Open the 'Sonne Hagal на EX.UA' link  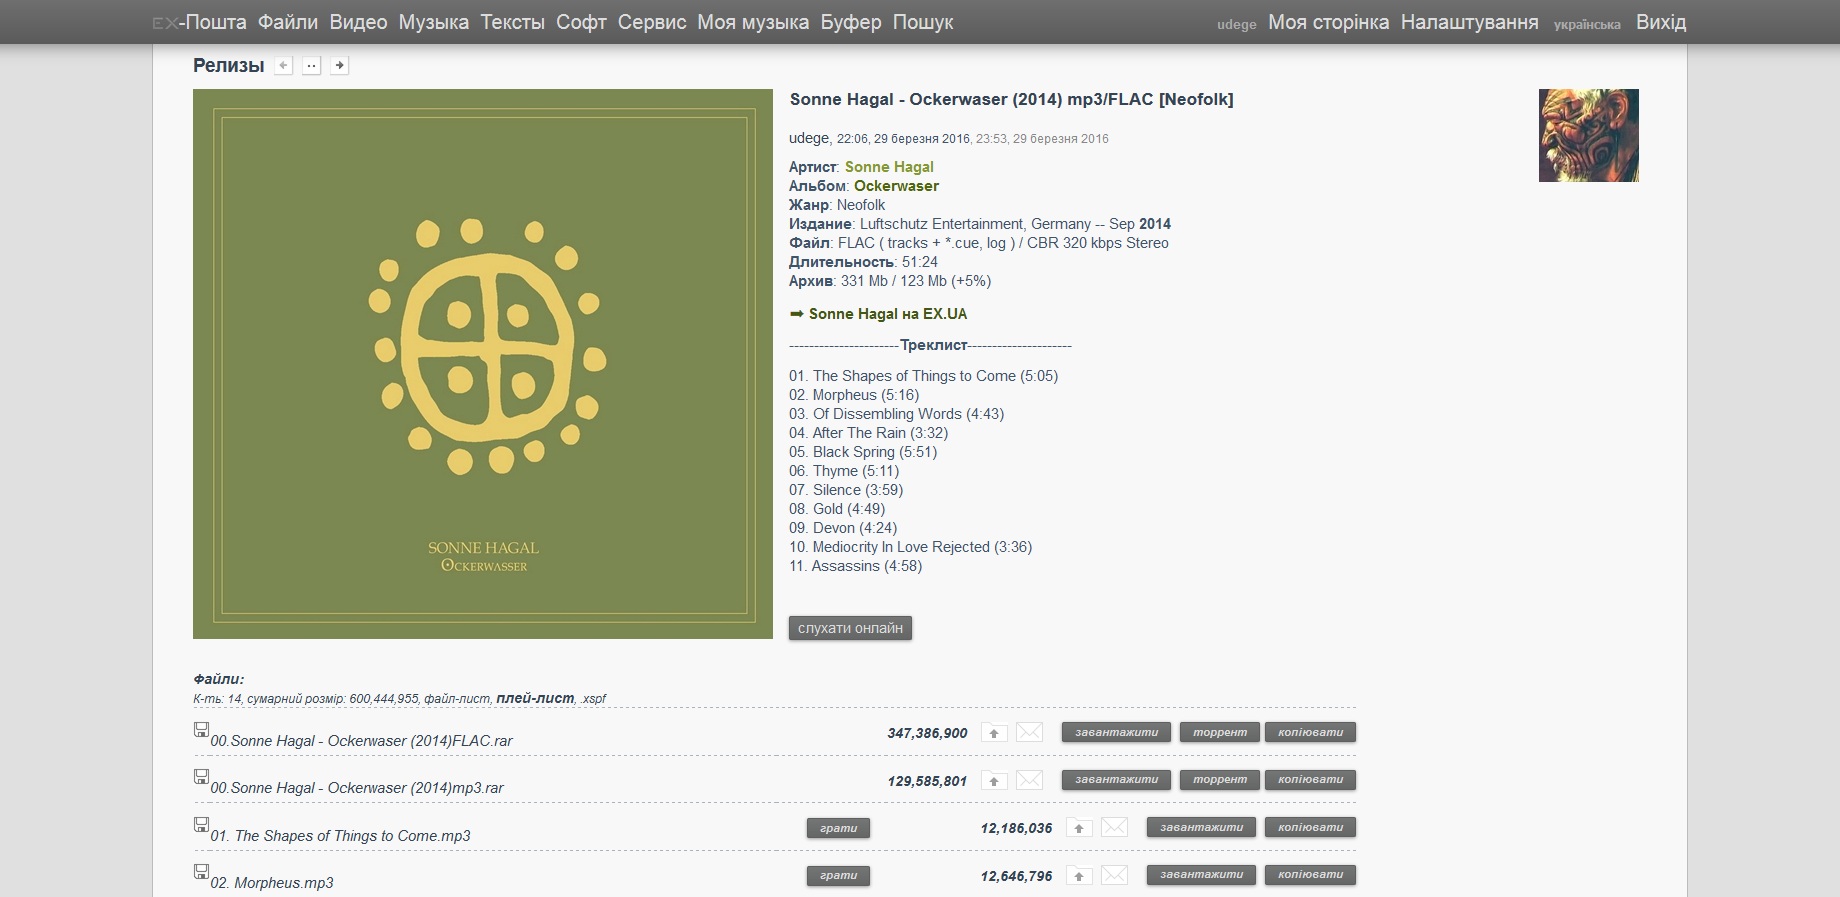(888, 314)
